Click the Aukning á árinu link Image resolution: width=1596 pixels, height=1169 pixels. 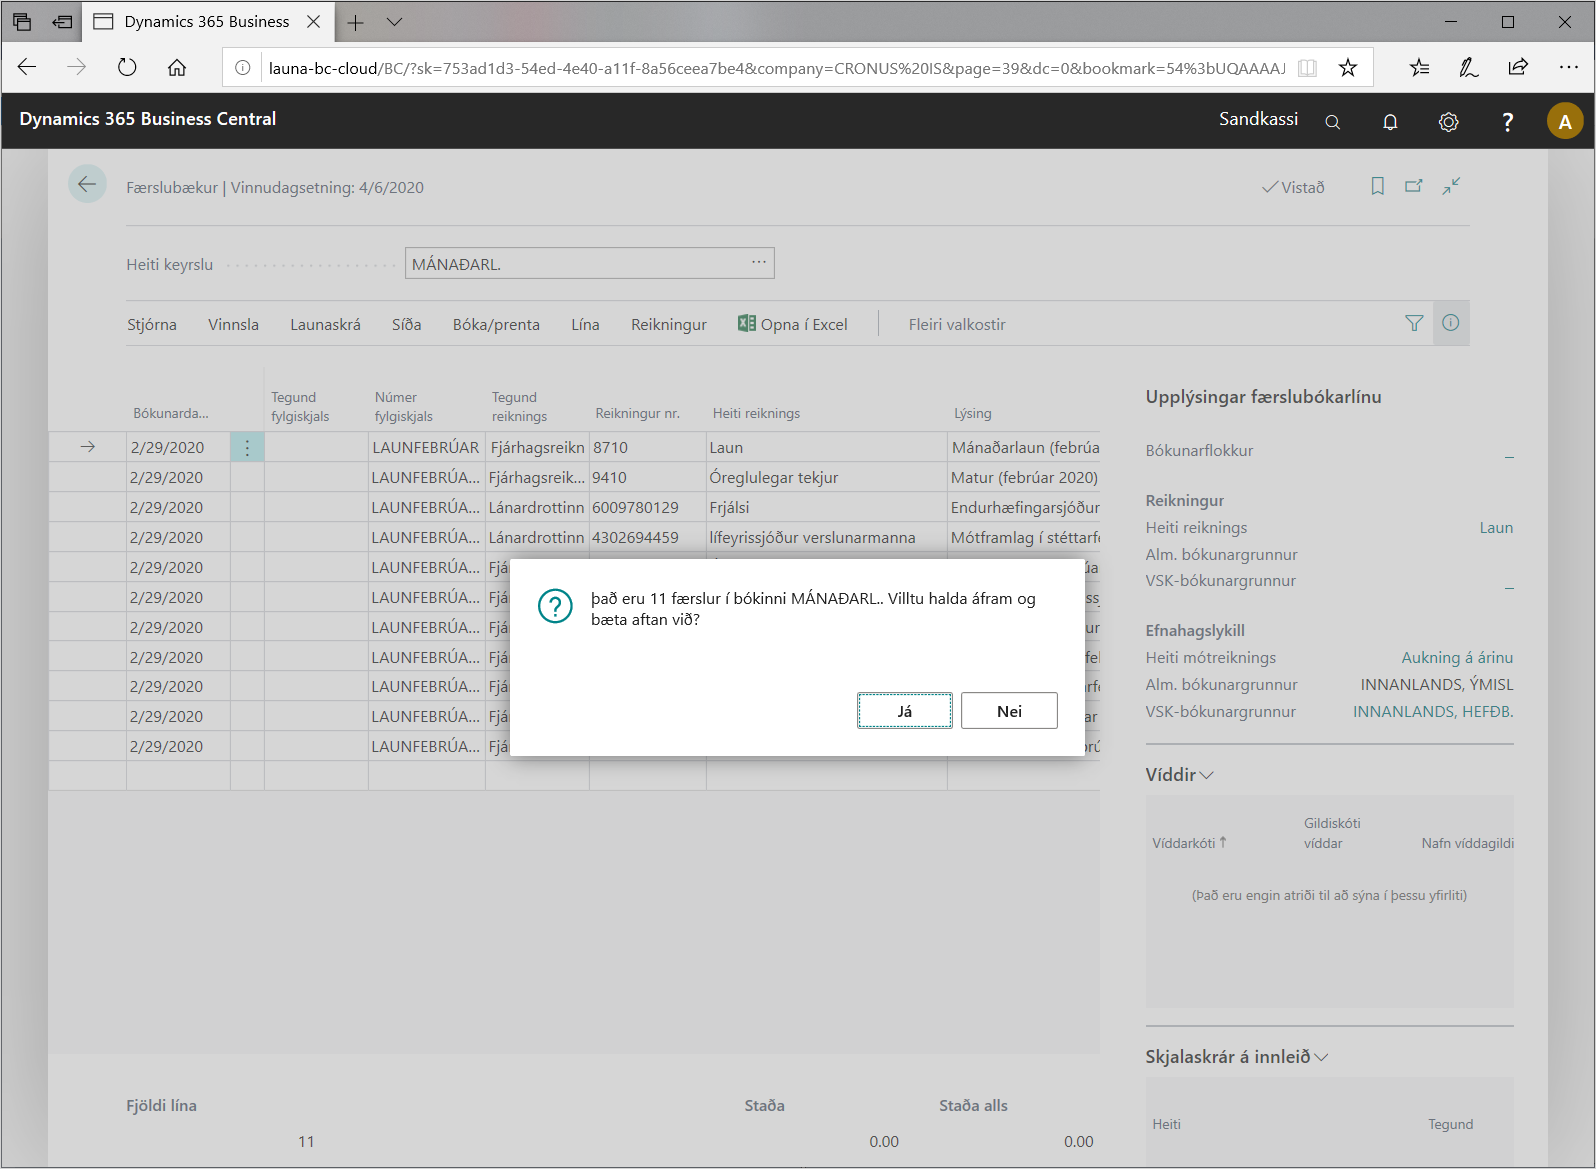tap(1456, 658)
